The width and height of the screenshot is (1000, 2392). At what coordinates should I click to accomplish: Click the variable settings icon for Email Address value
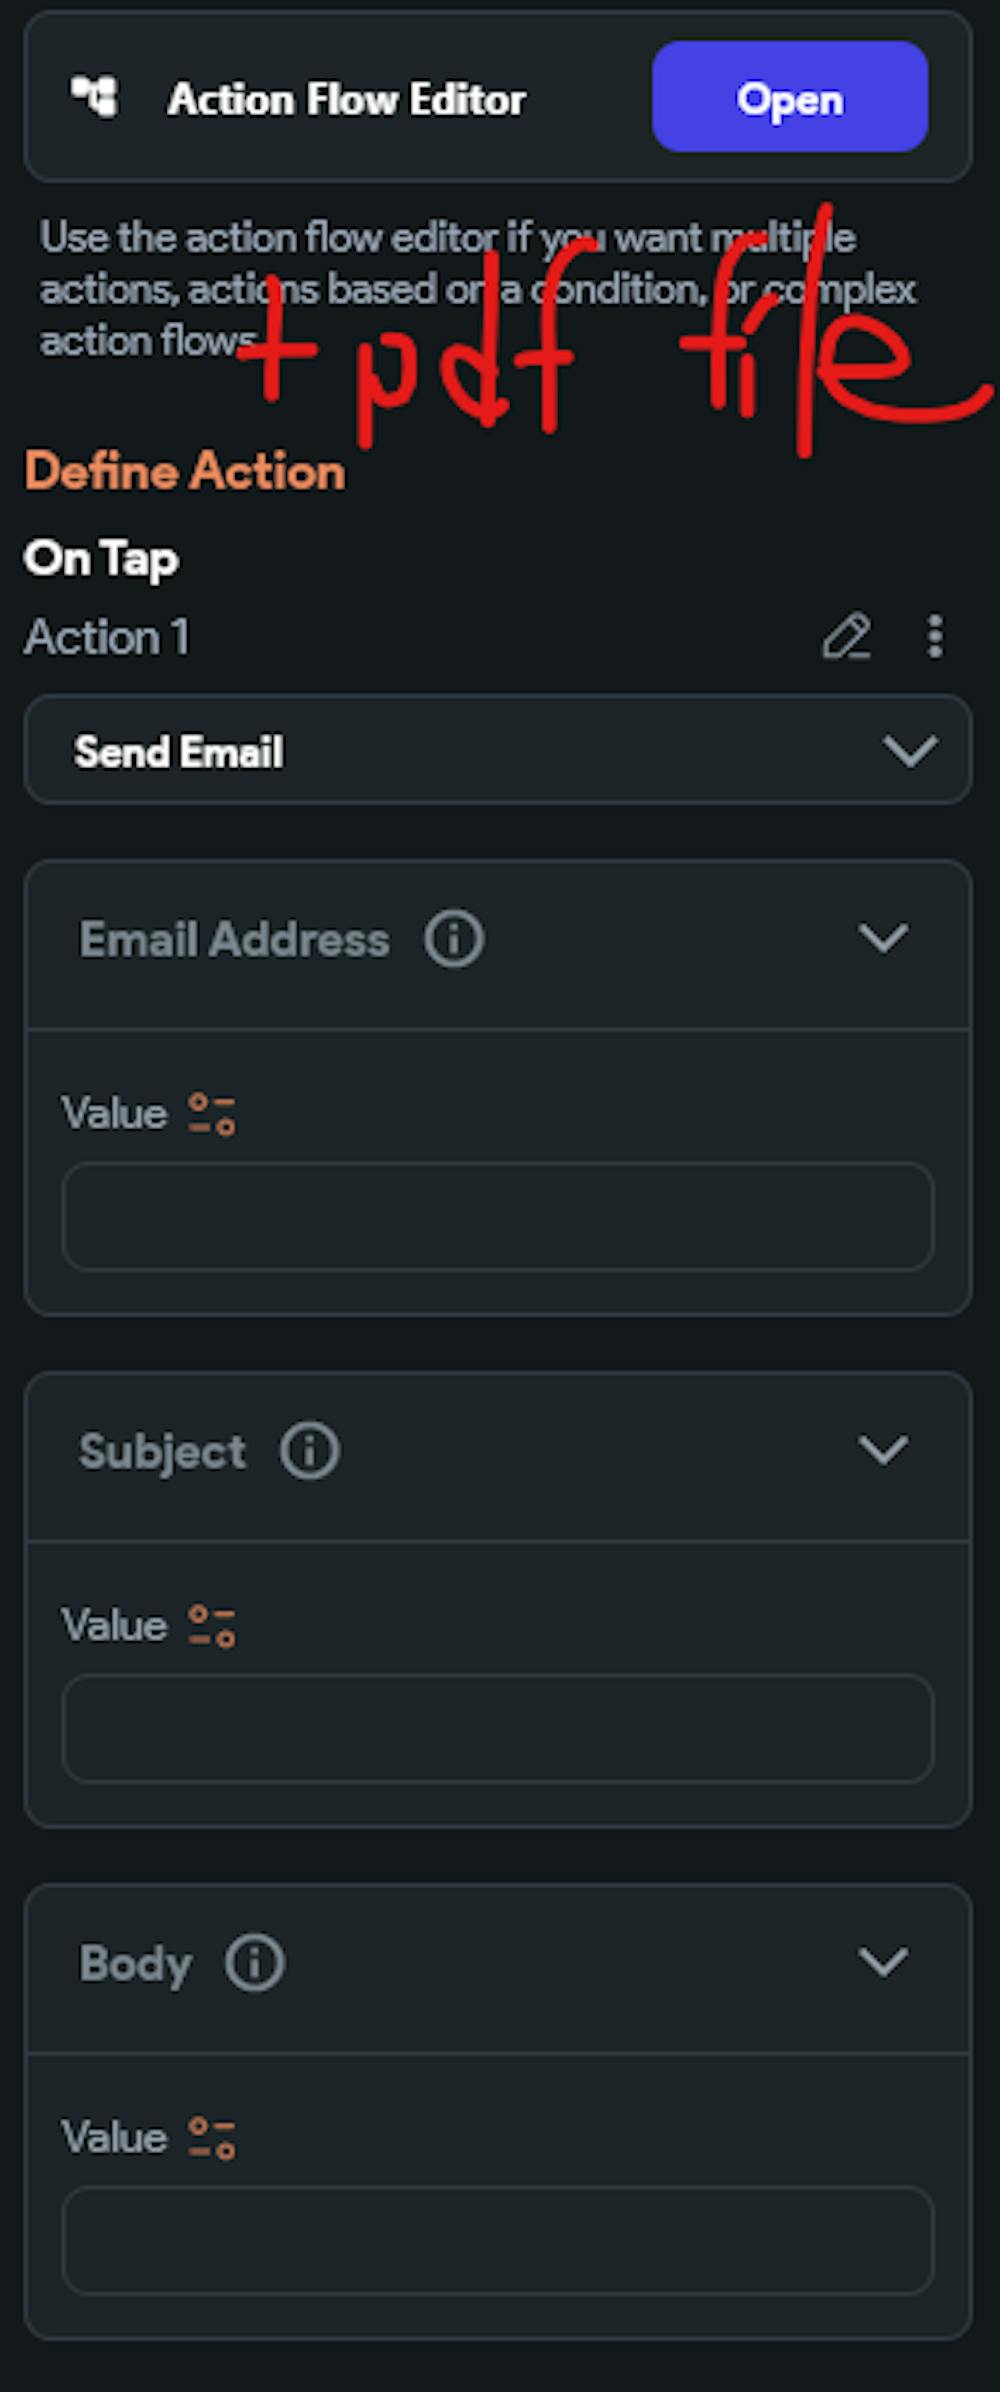pyautogui.click(x=212, y=1114)
